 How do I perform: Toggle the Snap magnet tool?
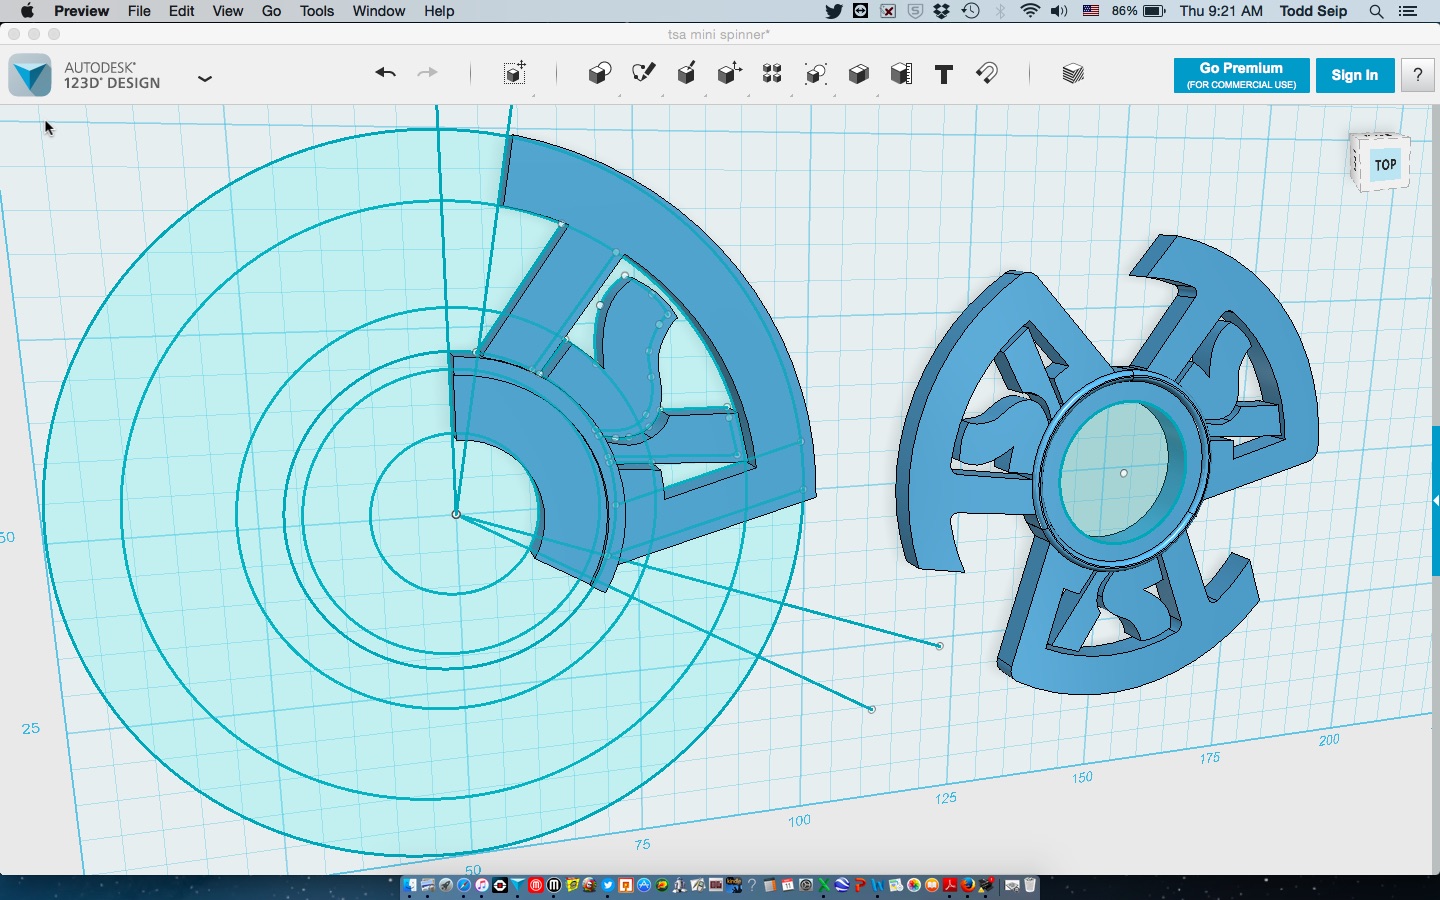pos(987,73)
